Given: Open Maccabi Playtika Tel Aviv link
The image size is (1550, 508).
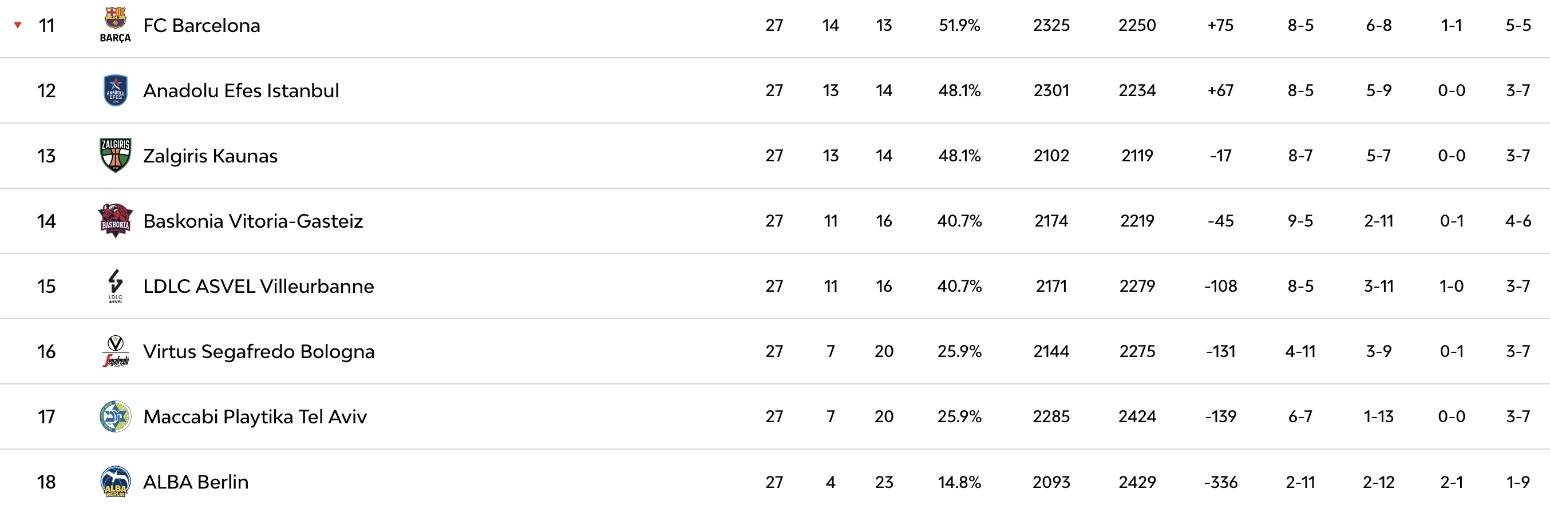Looking at the screenshot, I should (255, 417).
